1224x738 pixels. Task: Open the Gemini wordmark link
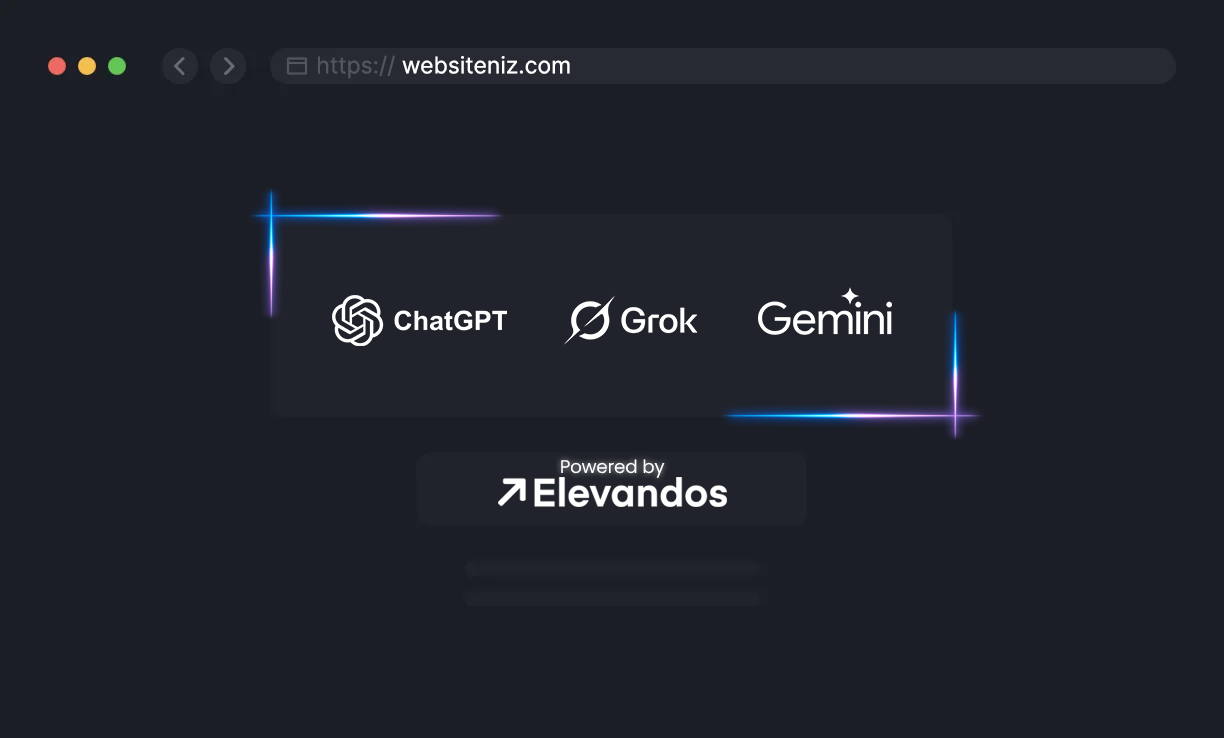point(825,319)
